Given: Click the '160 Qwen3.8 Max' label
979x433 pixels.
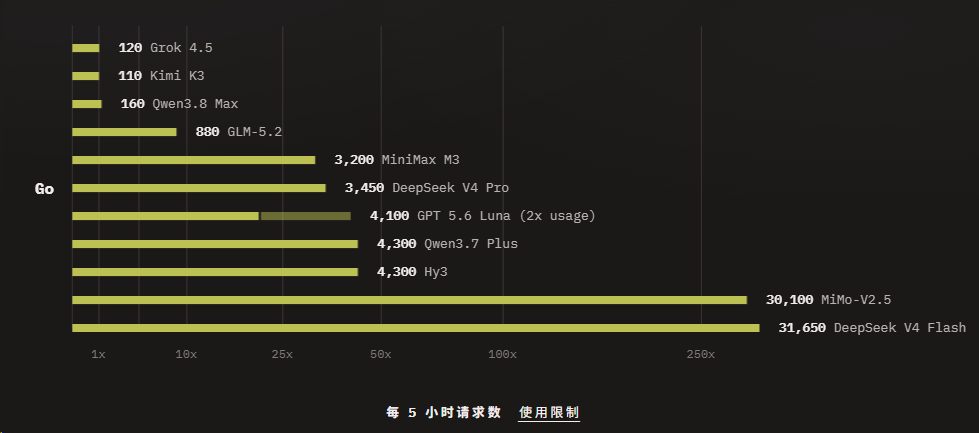Looking at the screenshot, I should (x=179, y=104).
